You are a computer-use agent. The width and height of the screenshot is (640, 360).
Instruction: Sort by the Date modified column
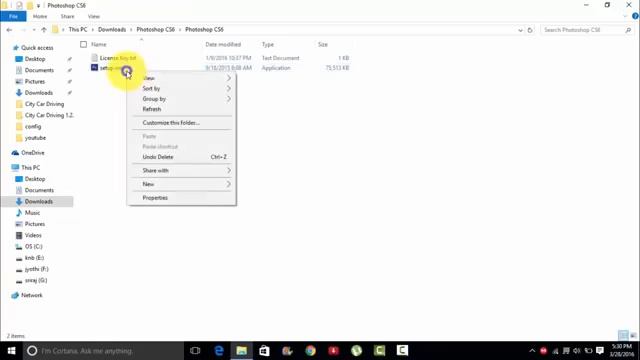tap(223, 44)
